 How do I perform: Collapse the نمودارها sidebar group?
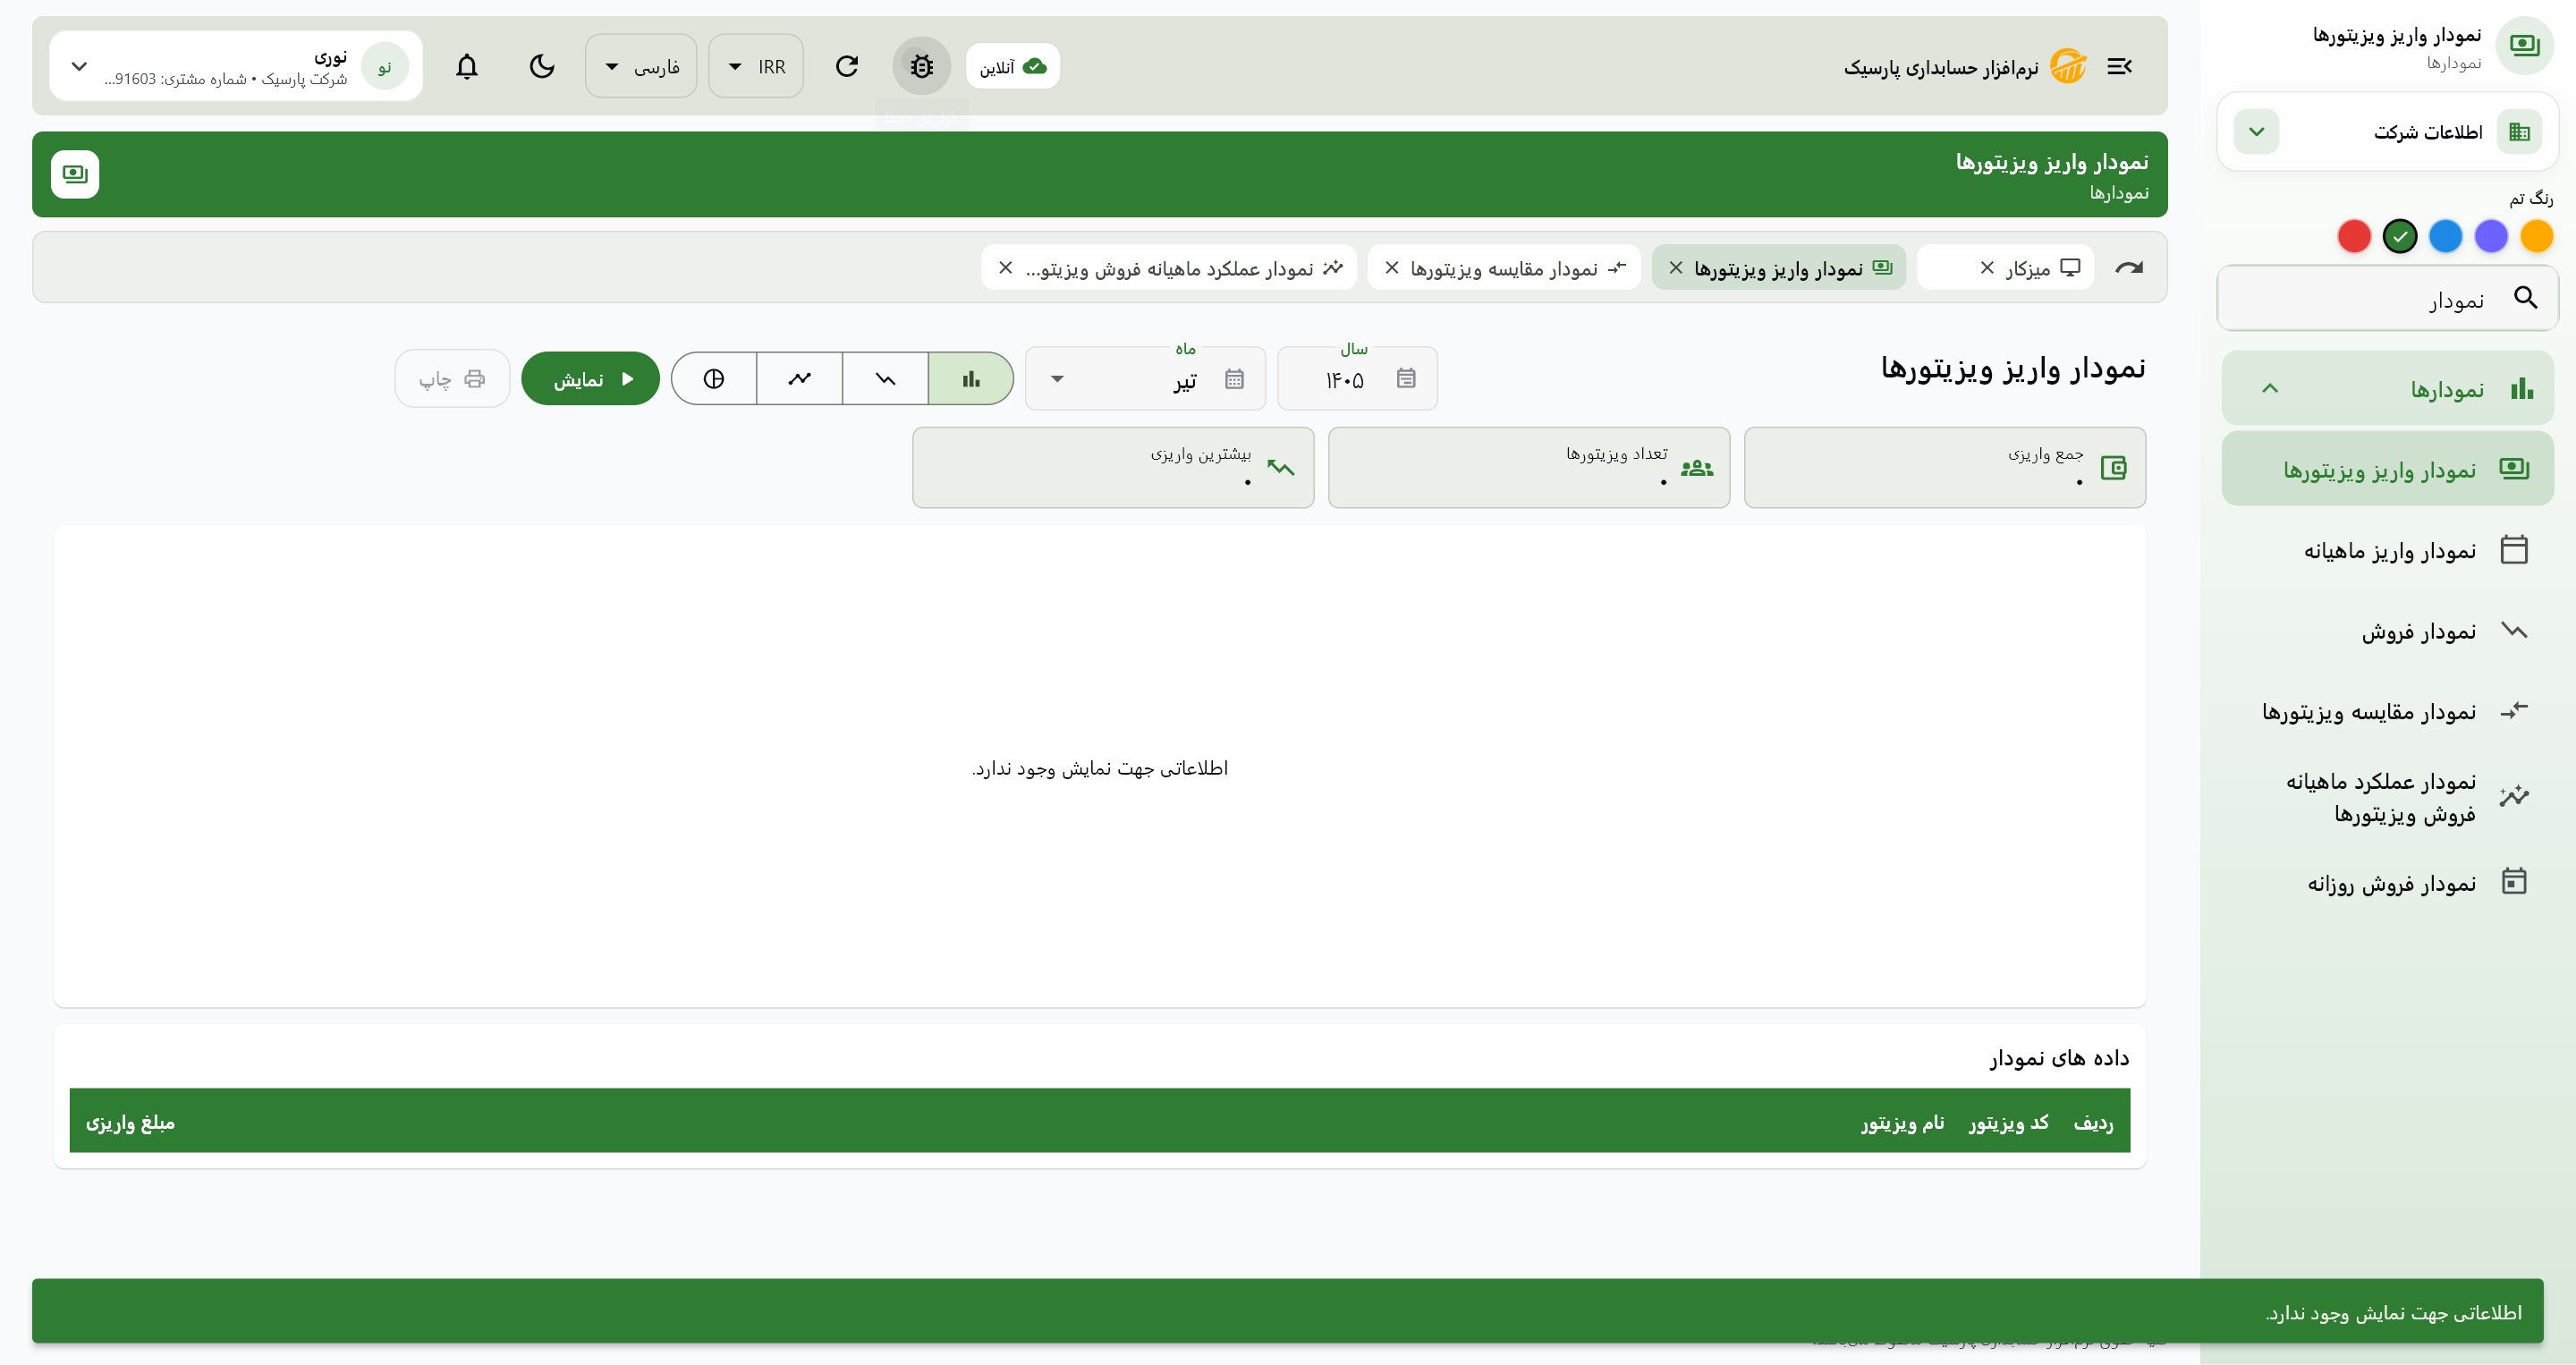(2388, 388)
